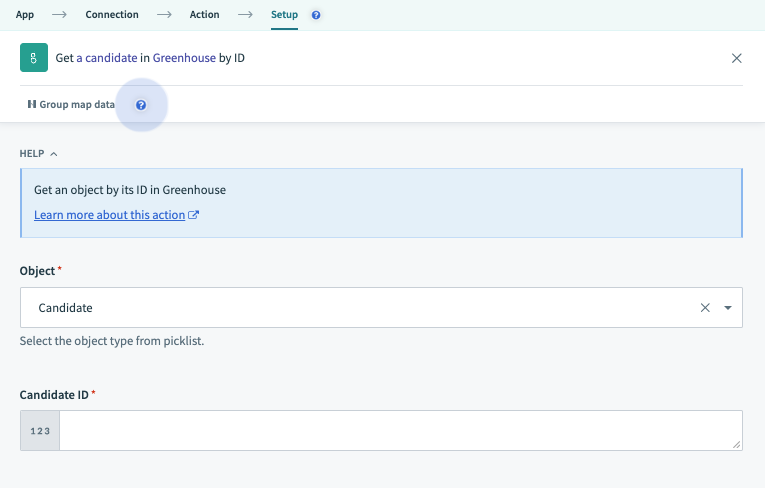
Task: Select the Setup step tab
Action: point(284,15)
